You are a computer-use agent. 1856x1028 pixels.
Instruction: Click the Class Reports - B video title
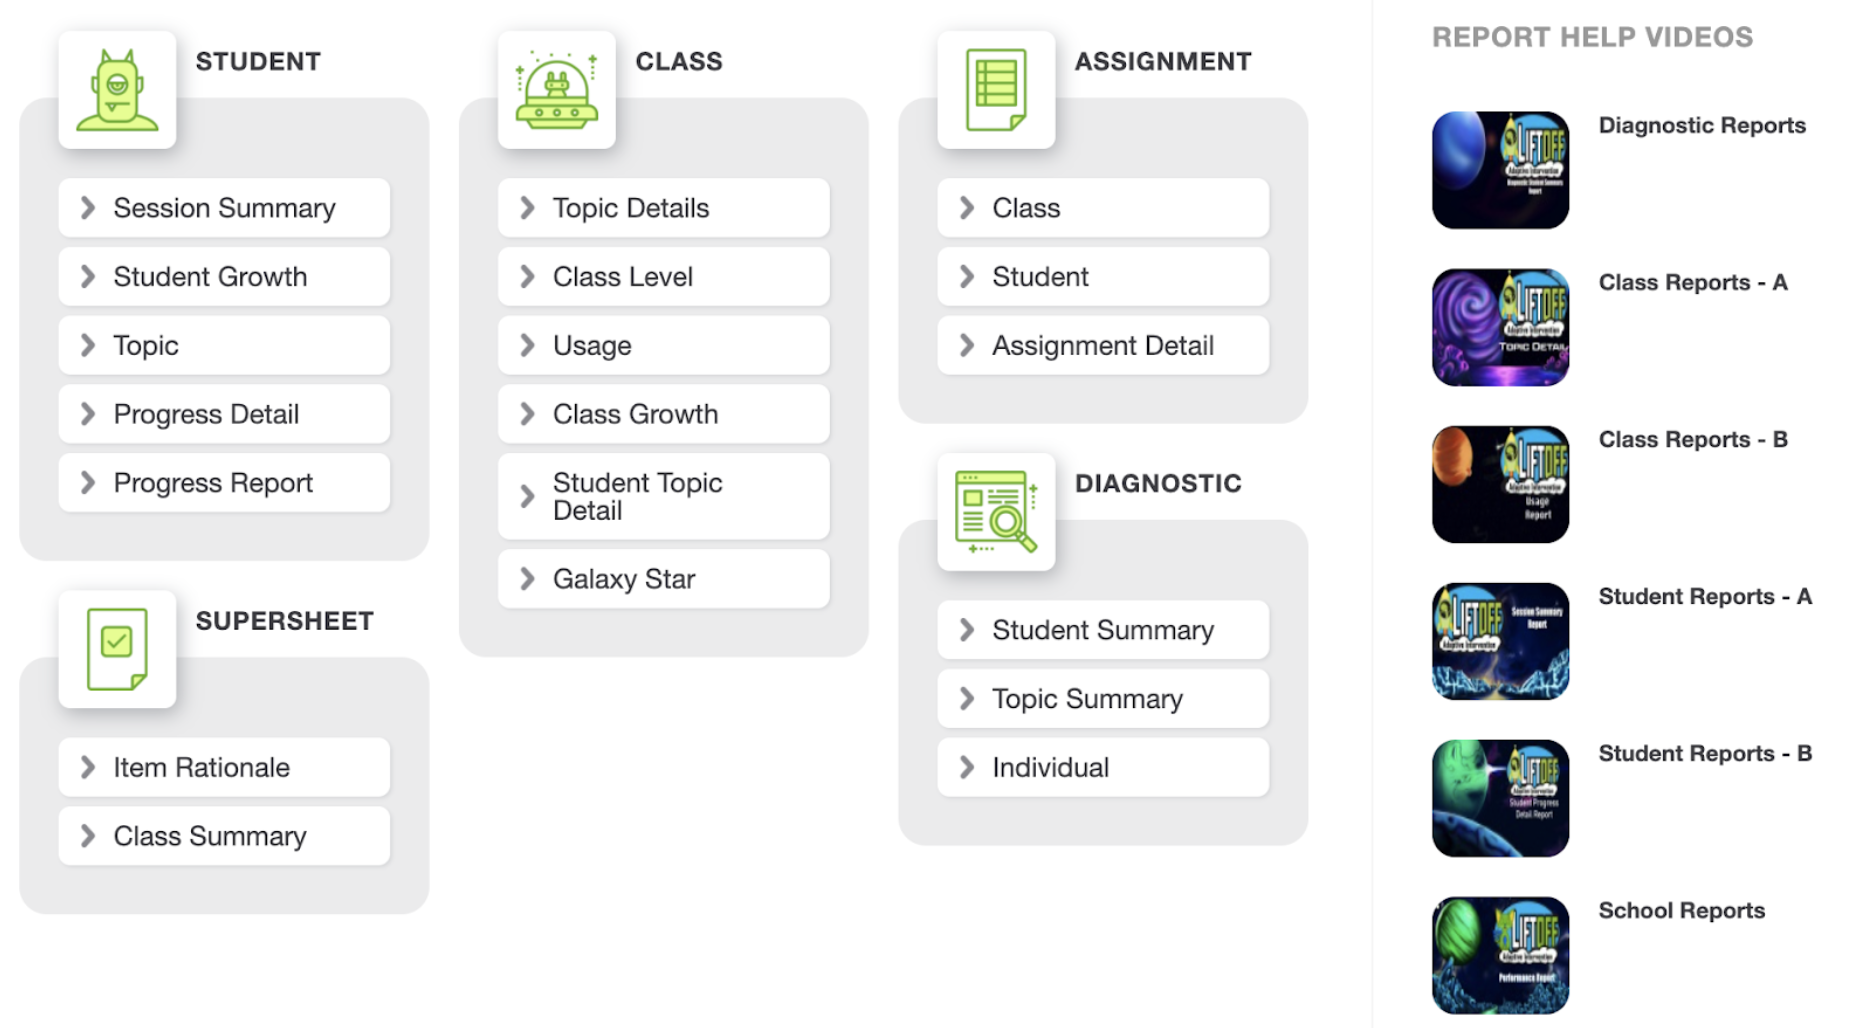tap(1693, 439)
